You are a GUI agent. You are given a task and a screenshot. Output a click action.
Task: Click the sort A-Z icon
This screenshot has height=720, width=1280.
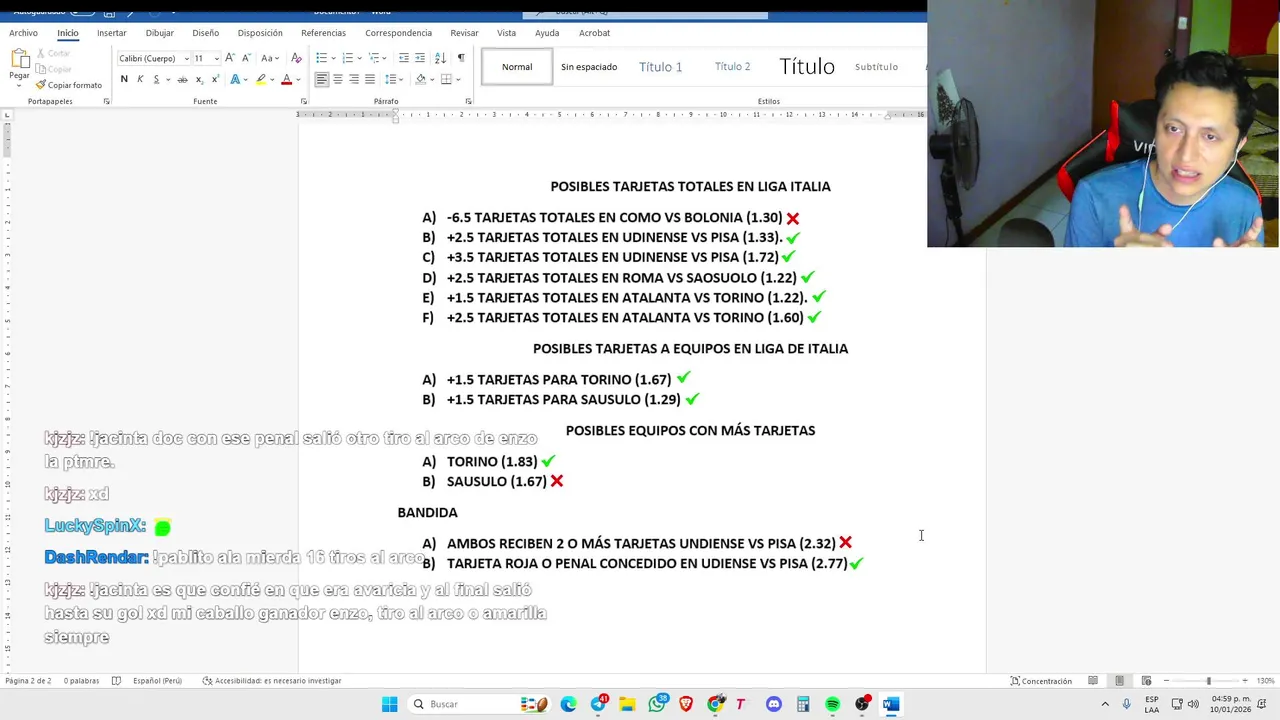(440, 58)
